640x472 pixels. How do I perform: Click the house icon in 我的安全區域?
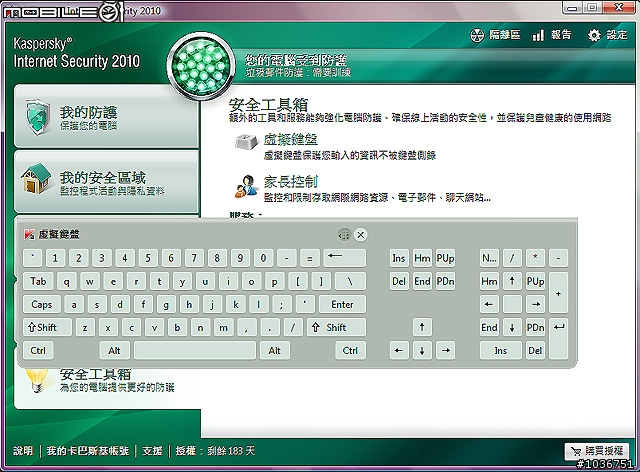36,178
